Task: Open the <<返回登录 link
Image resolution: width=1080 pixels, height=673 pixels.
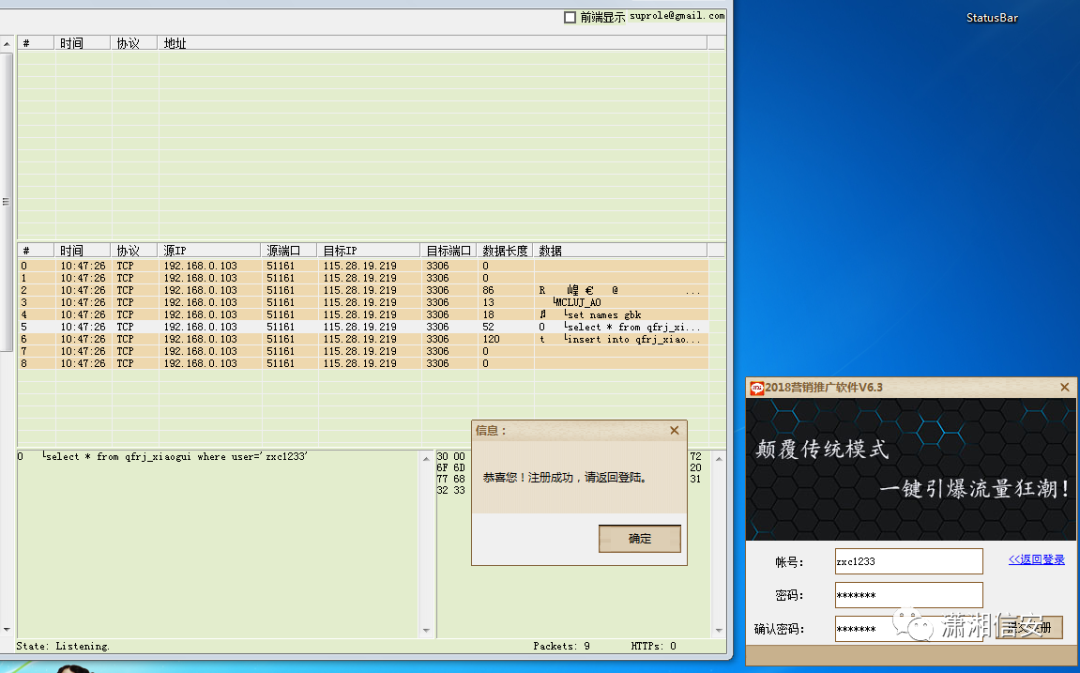Action: [x=1036, y=559]
